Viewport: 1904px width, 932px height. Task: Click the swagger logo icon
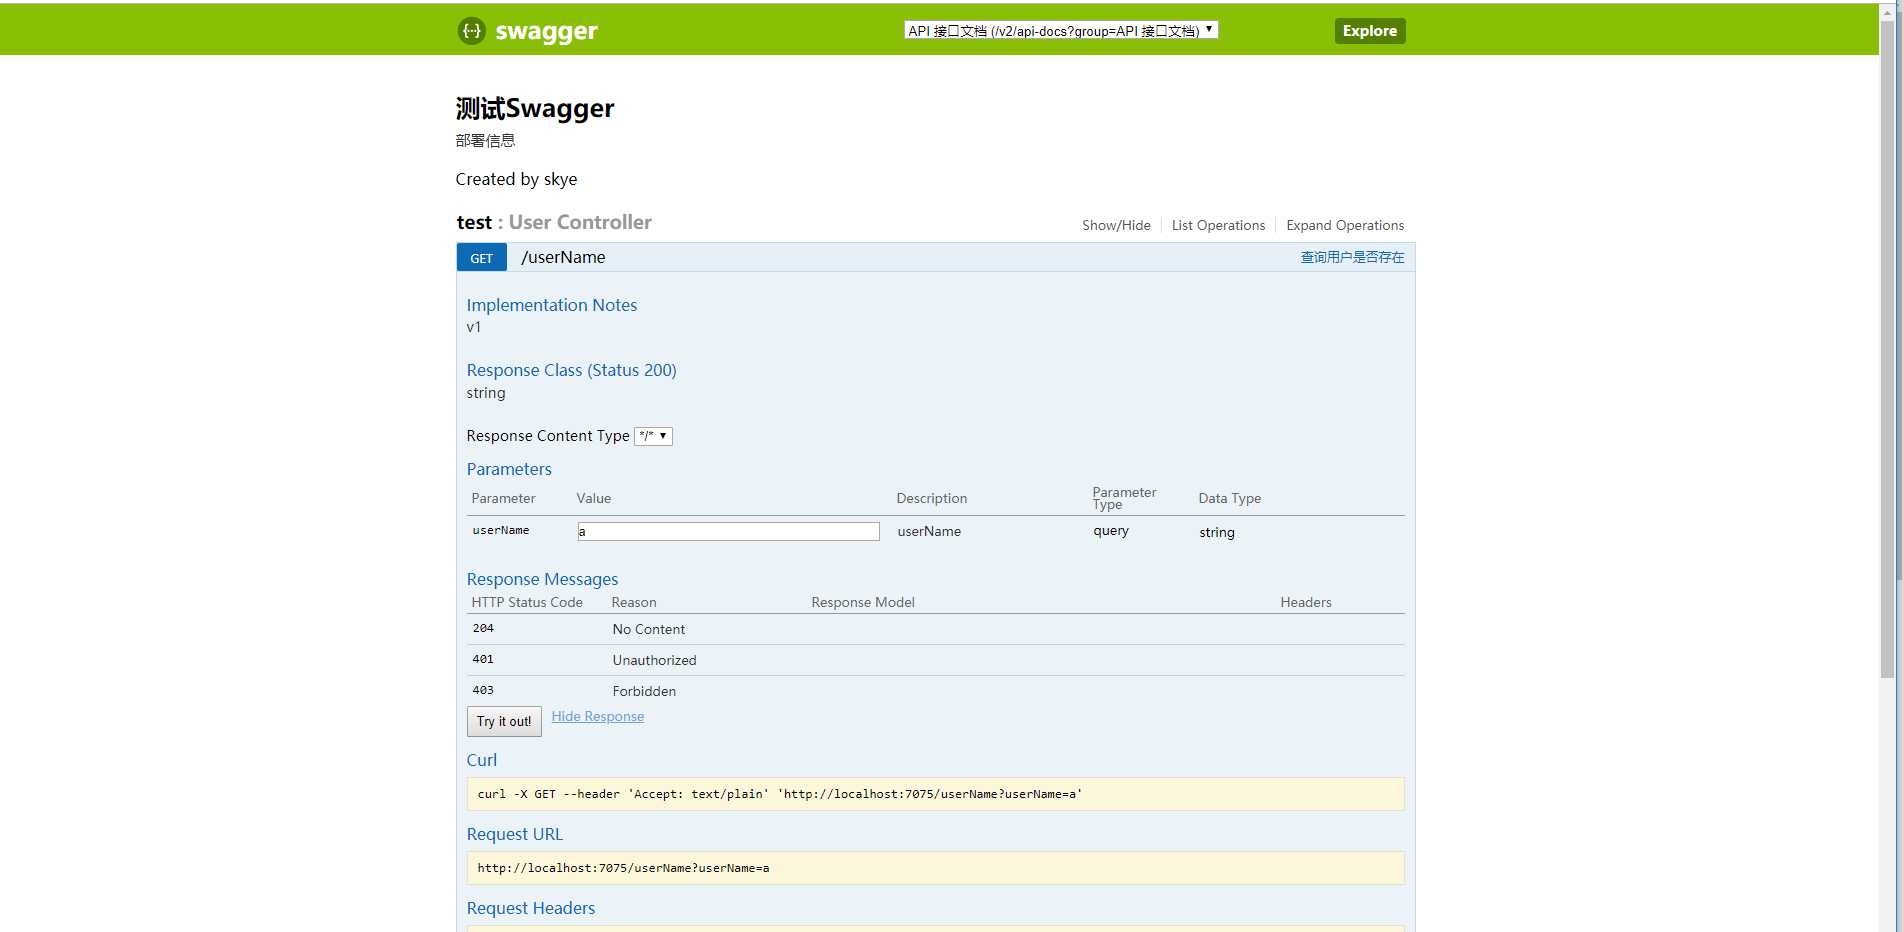point(471,31)
